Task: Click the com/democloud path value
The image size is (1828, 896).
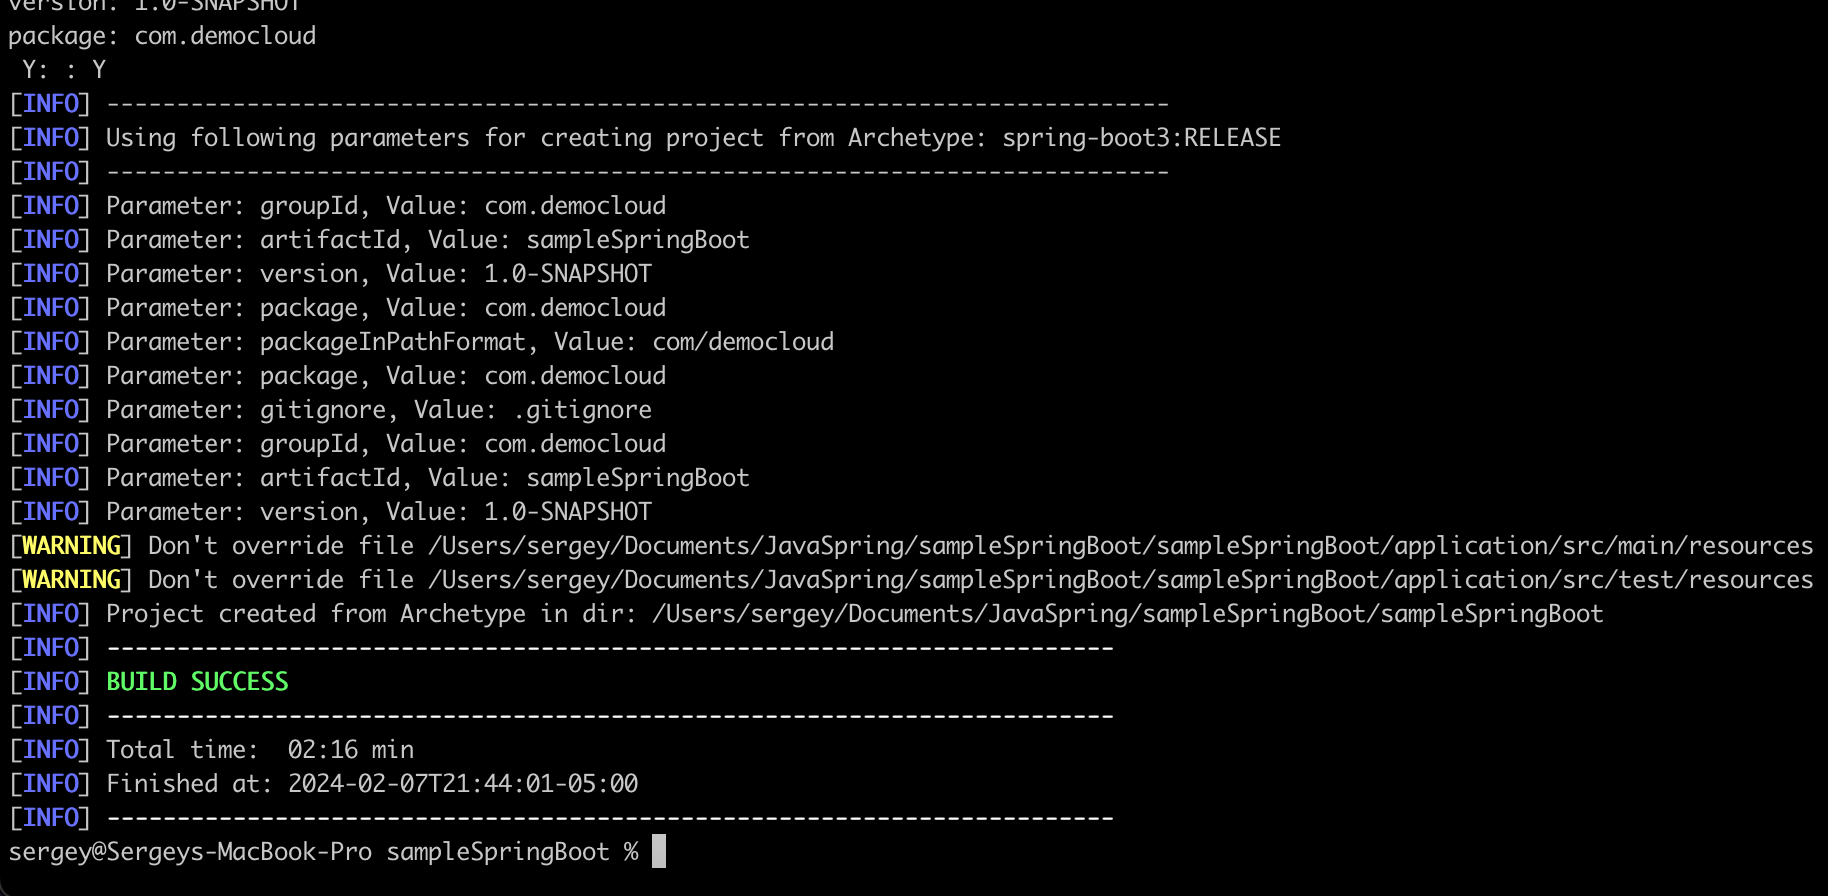Action: pyautogui.click(x=742, y=342)
